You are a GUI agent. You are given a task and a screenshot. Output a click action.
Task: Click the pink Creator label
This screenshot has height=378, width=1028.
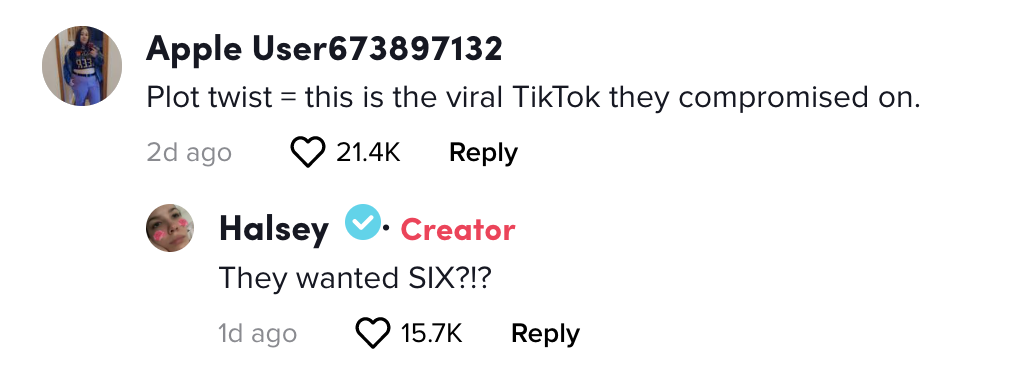tap(458, 229)
